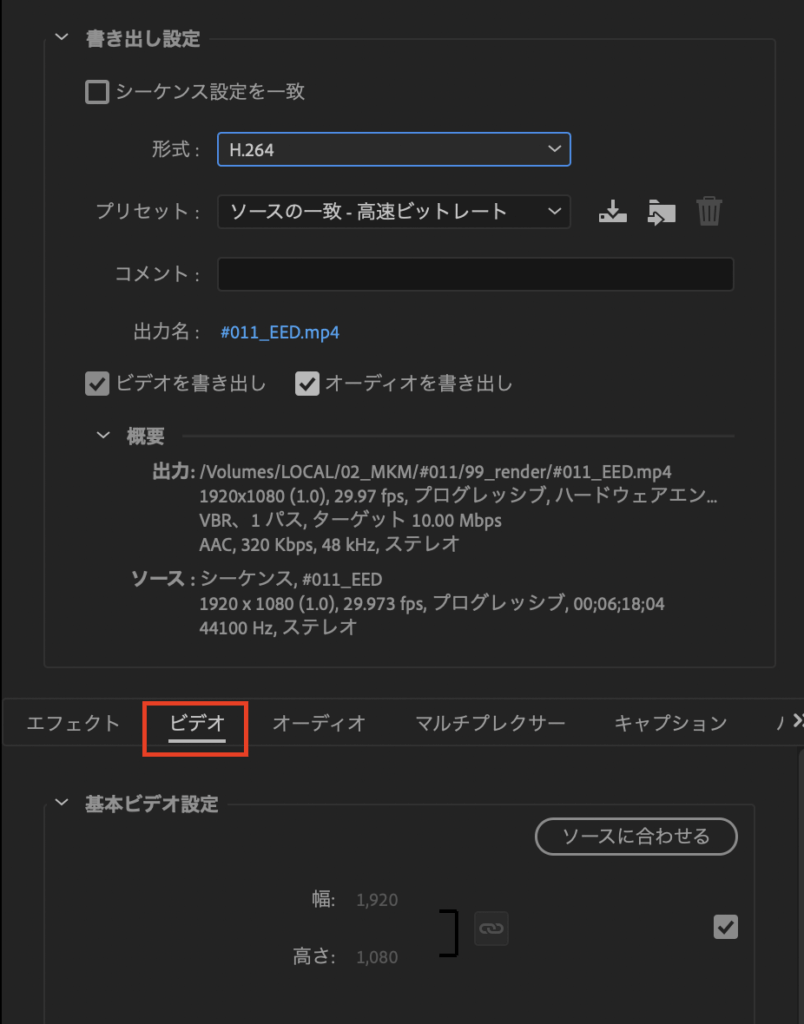Collapse the 概要 section

click(103, 435)
